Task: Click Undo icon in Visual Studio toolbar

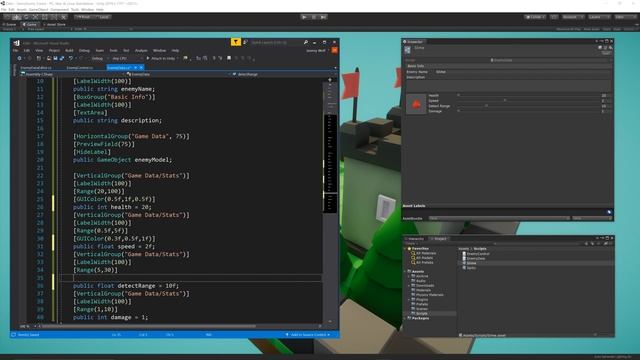Action: [71, 58]
